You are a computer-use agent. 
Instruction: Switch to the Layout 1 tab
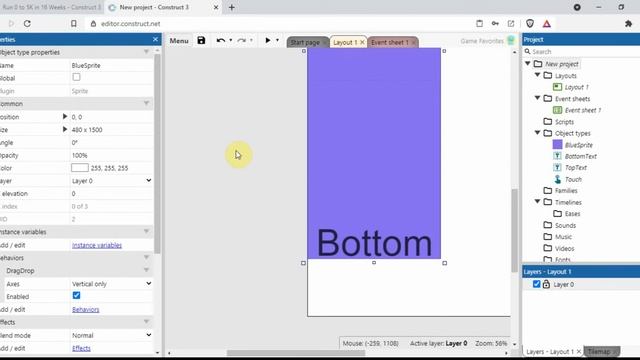345,42
